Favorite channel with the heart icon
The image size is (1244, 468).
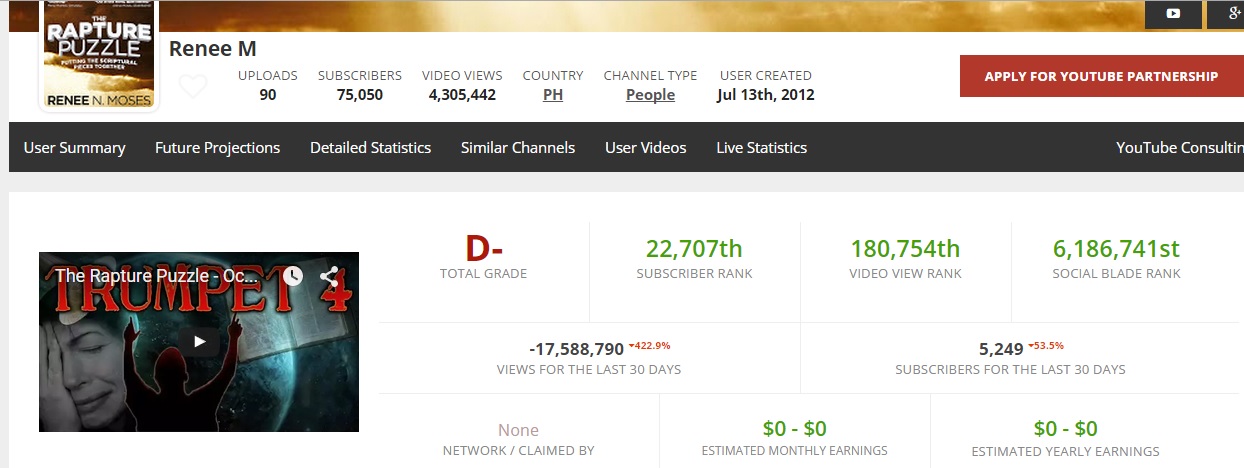point(193,86)
